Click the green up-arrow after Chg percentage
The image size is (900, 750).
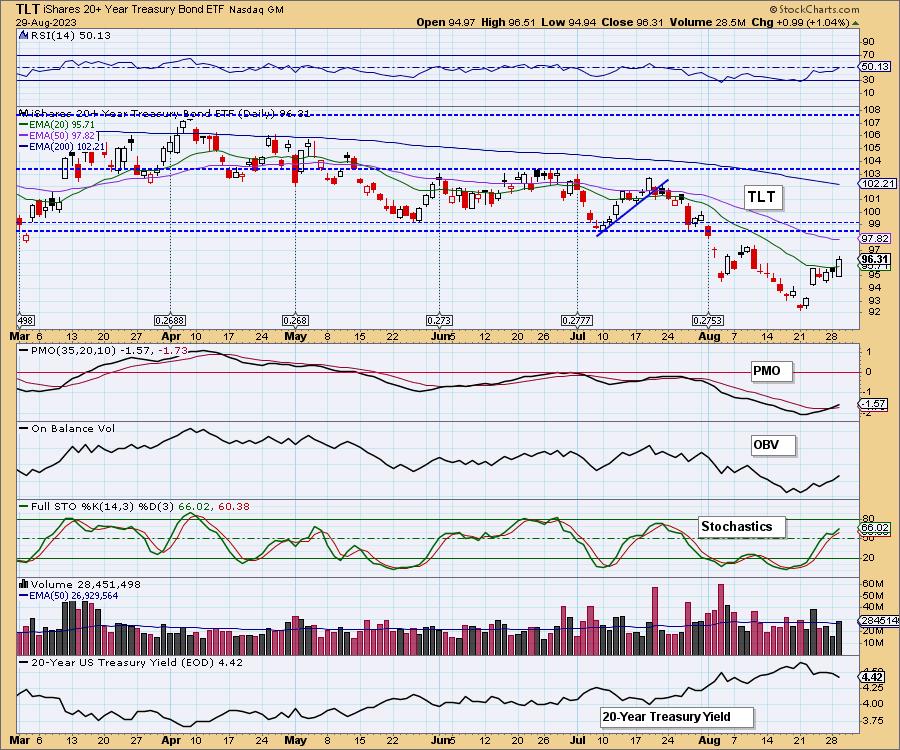855,23
